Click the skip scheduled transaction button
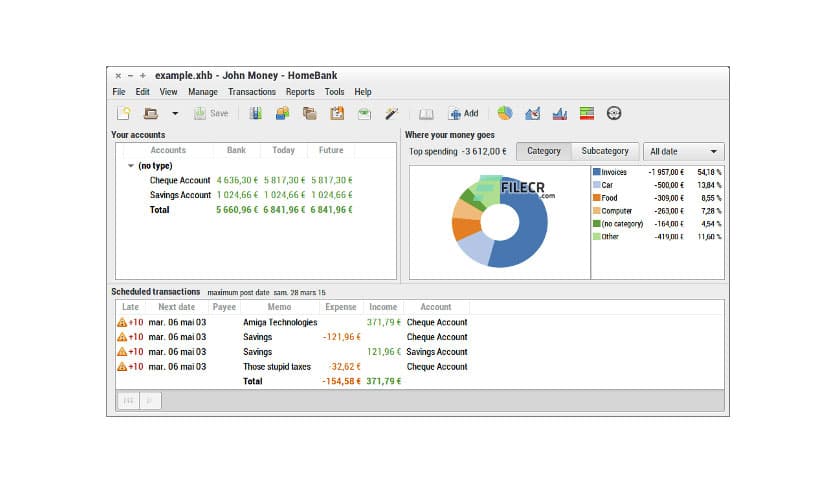The height and width of the screenshot is (484, 836). pyautogui.click(x=128, y=400)
